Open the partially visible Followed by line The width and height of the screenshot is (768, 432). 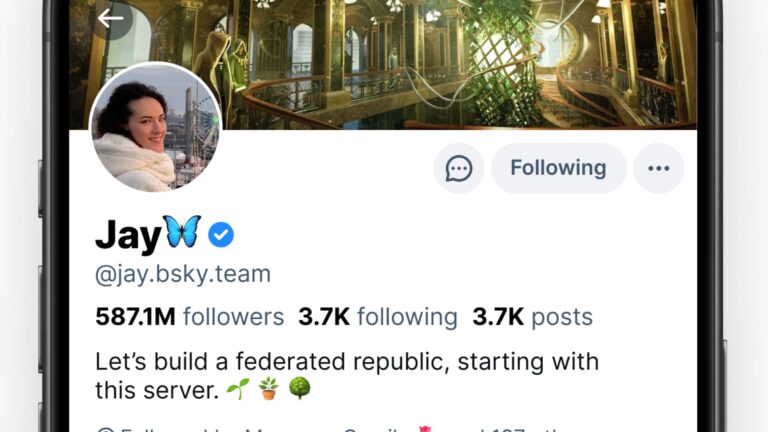[x=300, y=428]
